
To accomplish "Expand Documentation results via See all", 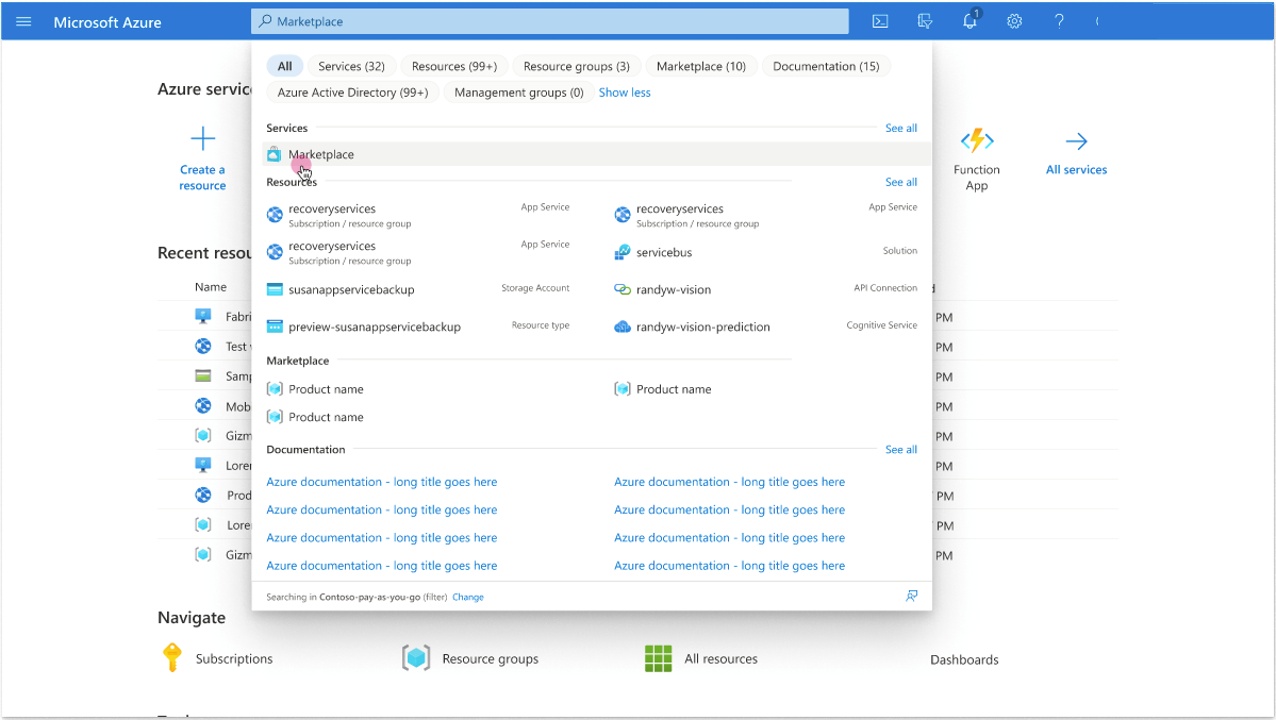I will tap(900, 449).
